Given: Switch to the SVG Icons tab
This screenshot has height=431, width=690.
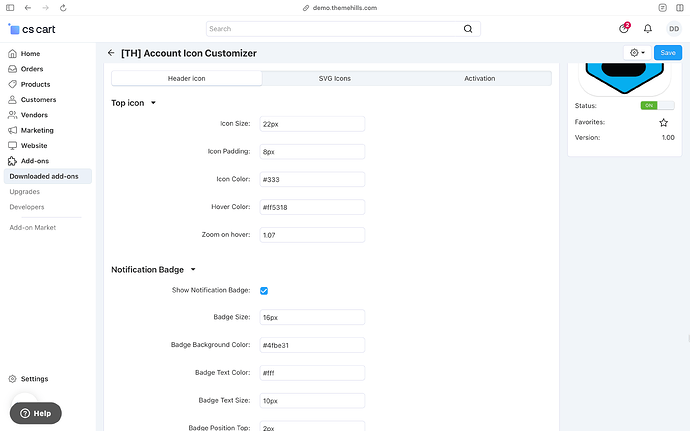Looking at the screenshot, I should [335, 78].
